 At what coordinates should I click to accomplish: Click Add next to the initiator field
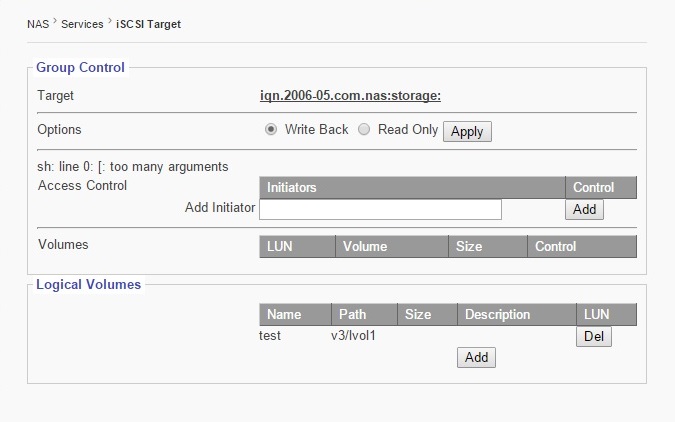coord(584,209)
